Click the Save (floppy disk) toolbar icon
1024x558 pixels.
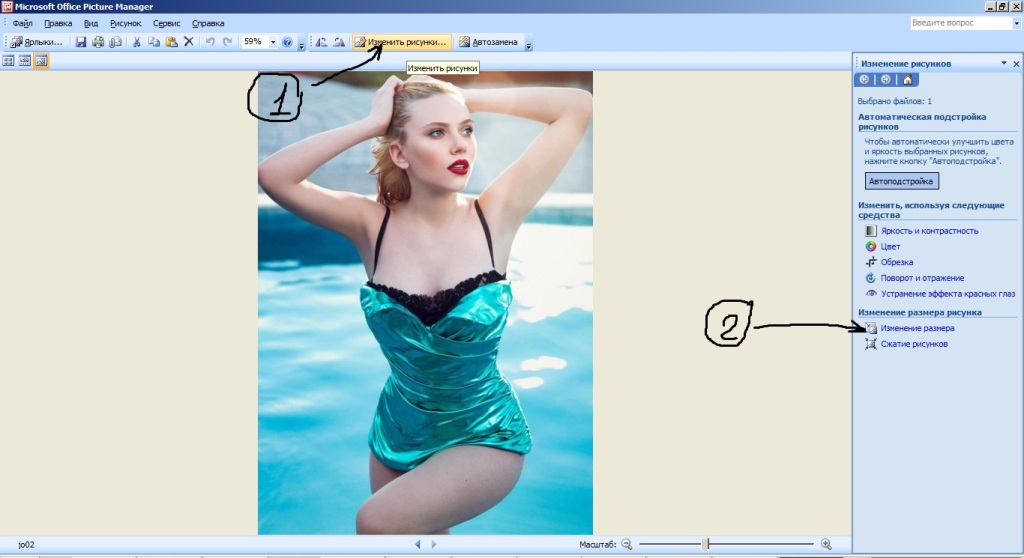click(x=82, y=42)
